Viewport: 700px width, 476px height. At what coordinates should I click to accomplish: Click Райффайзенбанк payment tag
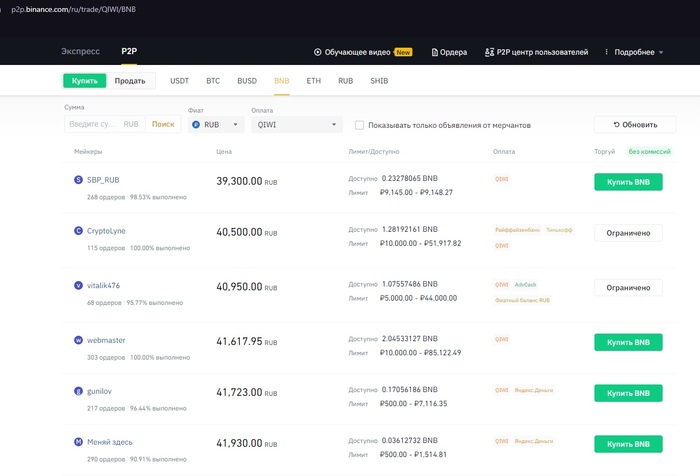pos(517,230)
